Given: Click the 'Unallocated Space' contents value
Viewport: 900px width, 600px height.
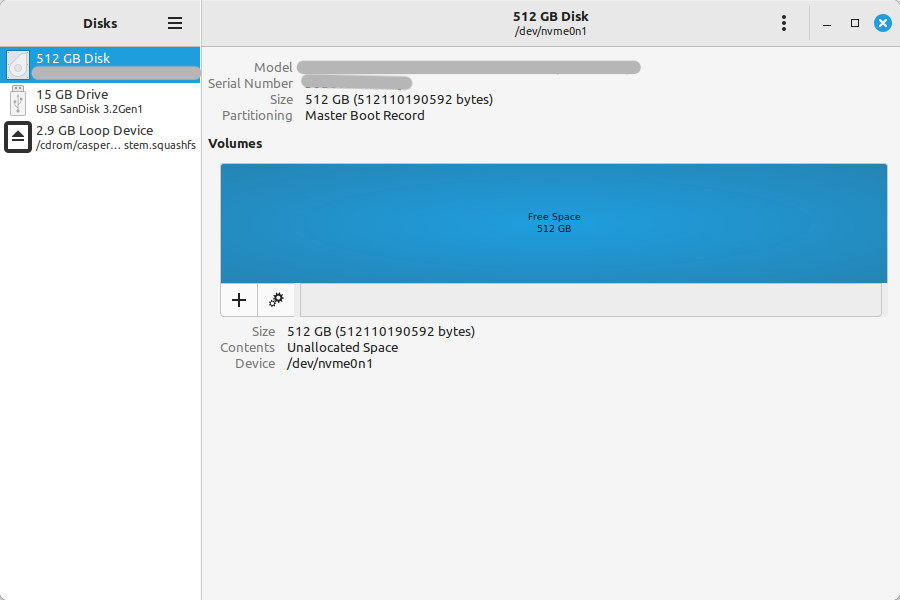Looking at the screenshot, I should tap(343, 347).
